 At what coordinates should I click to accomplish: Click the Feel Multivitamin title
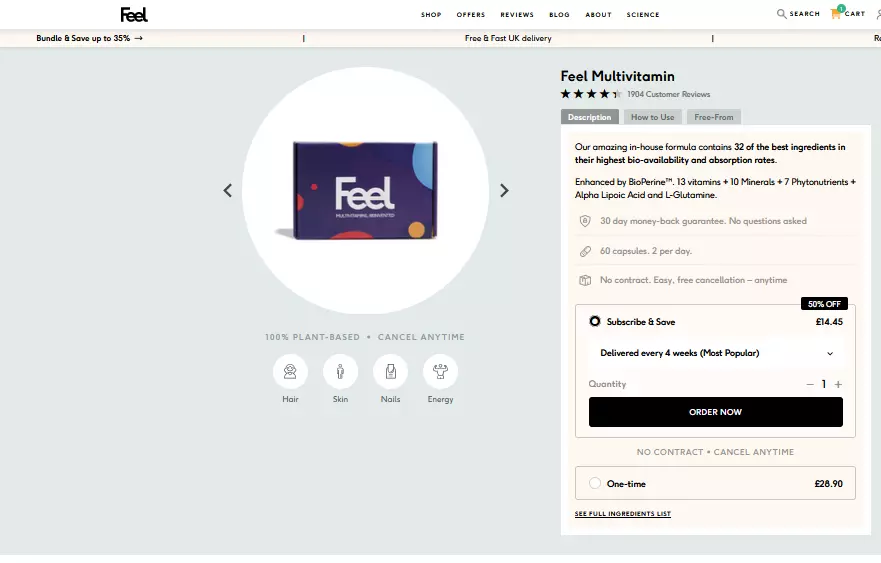point(617,76)
